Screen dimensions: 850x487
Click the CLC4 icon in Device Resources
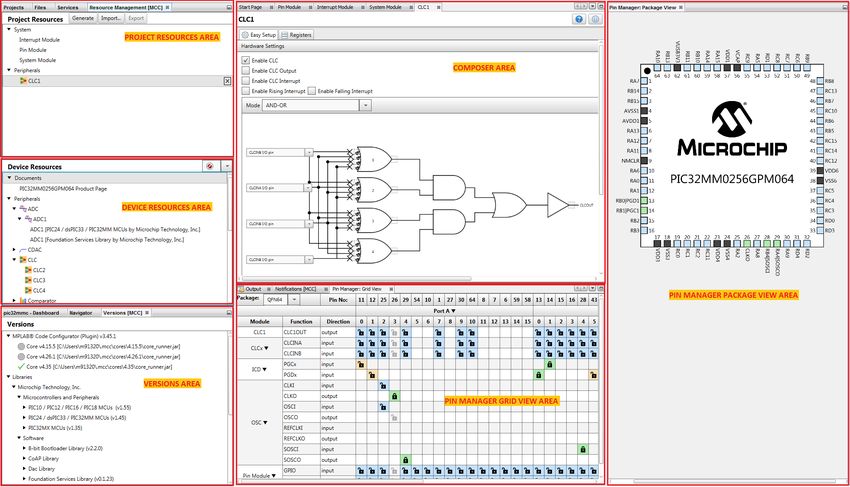[x=28, y=290]
